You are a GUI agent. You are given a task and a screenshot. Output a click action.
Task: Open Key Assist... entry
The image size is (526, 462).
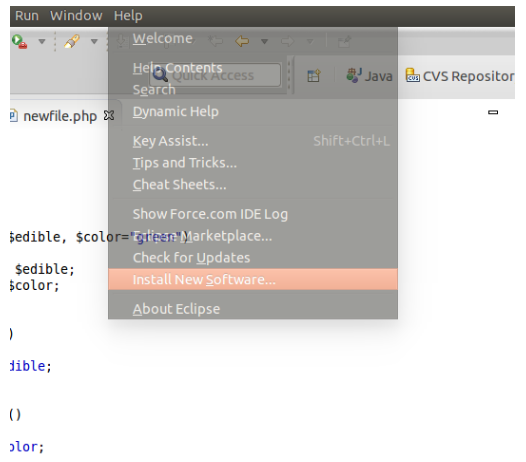[x=253, y=141]
